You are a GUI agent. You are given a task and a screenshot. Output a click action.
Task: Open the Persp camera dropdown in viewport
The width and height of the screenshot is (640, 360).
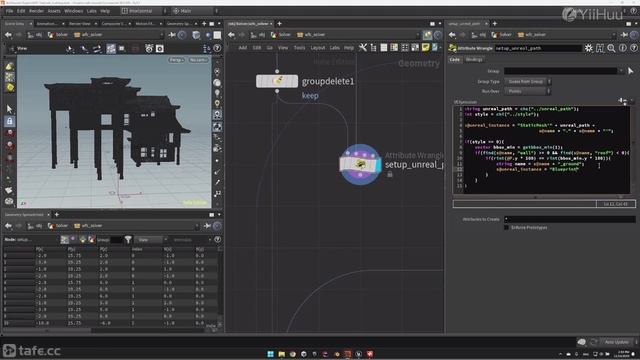point(176,60)
